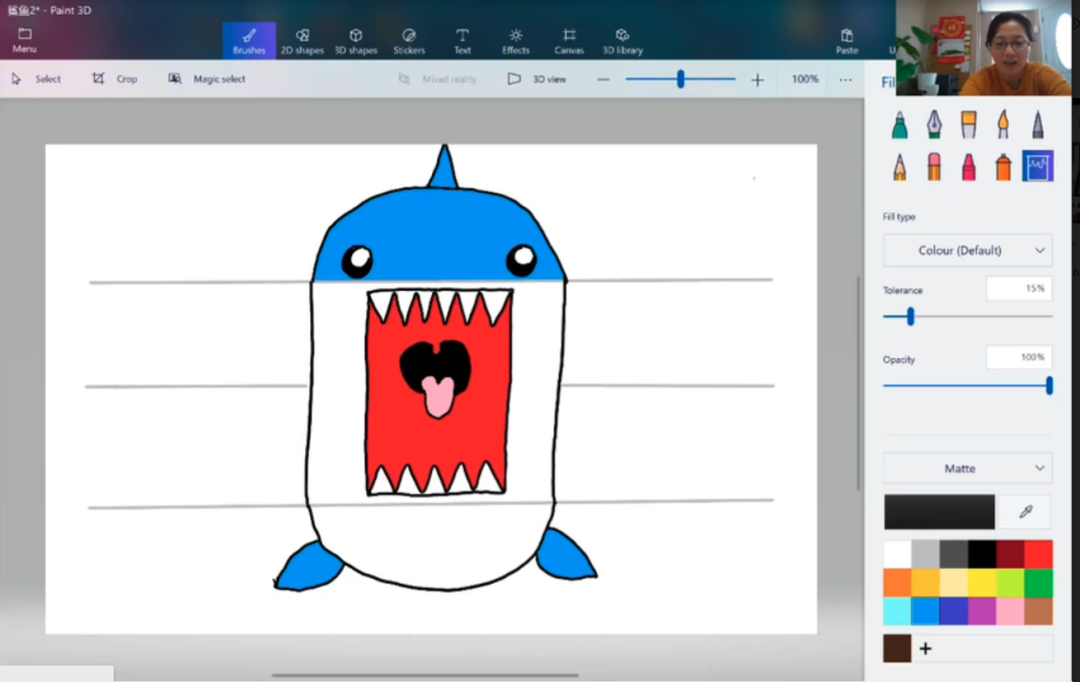The height and width of the screenshot is (682, 1080).
Task: Pick the dark red colour swatch
Action: pyautogui.click(x=1010, y=555)
